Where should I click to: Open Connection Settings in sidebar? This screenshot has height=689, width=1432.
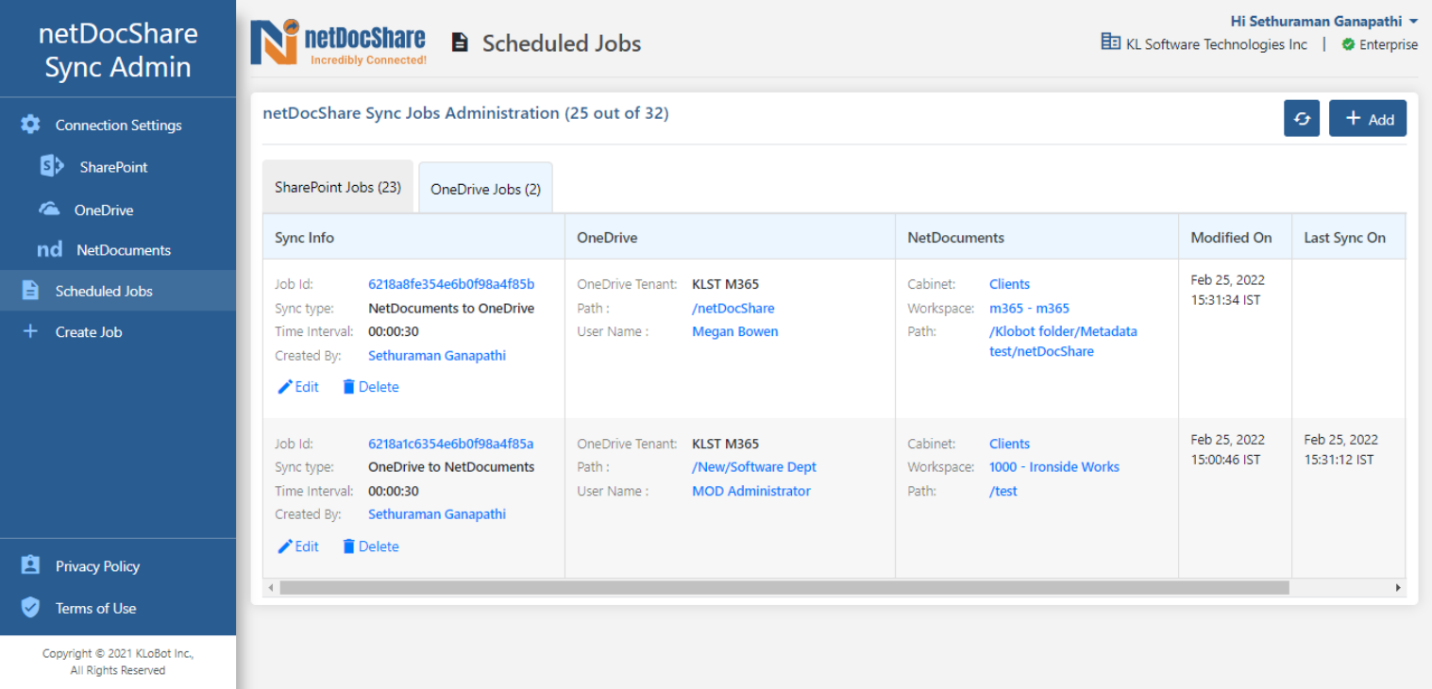click(118, 125)
